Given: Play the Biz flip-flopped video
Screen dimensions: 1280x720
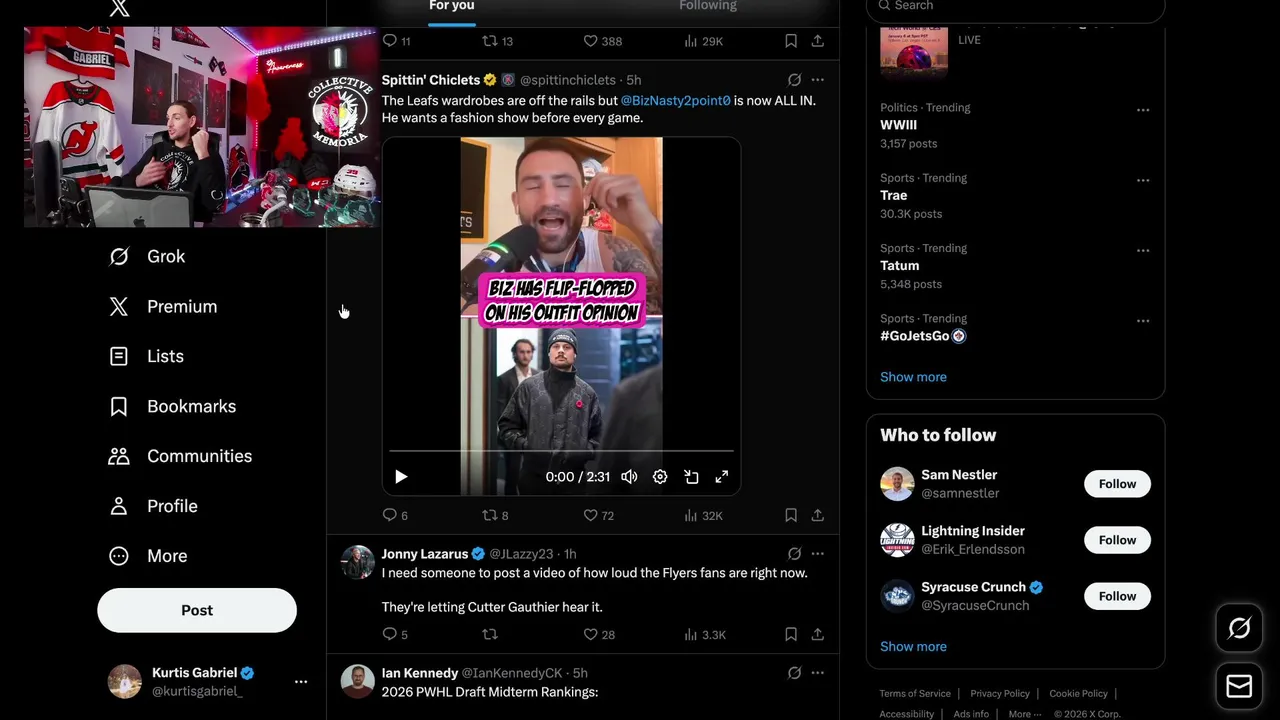Looking at the screenshot, I should click(x=401, y=477).
